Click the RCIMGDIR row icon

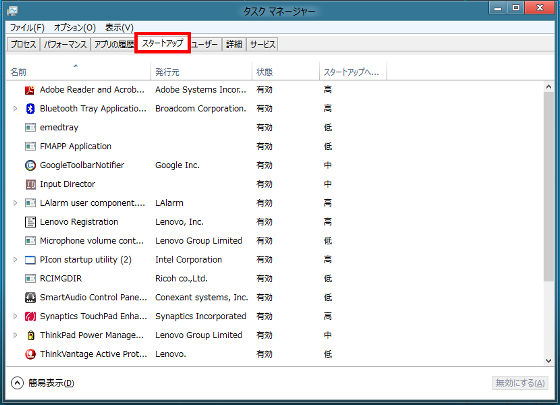click(30, 279)
